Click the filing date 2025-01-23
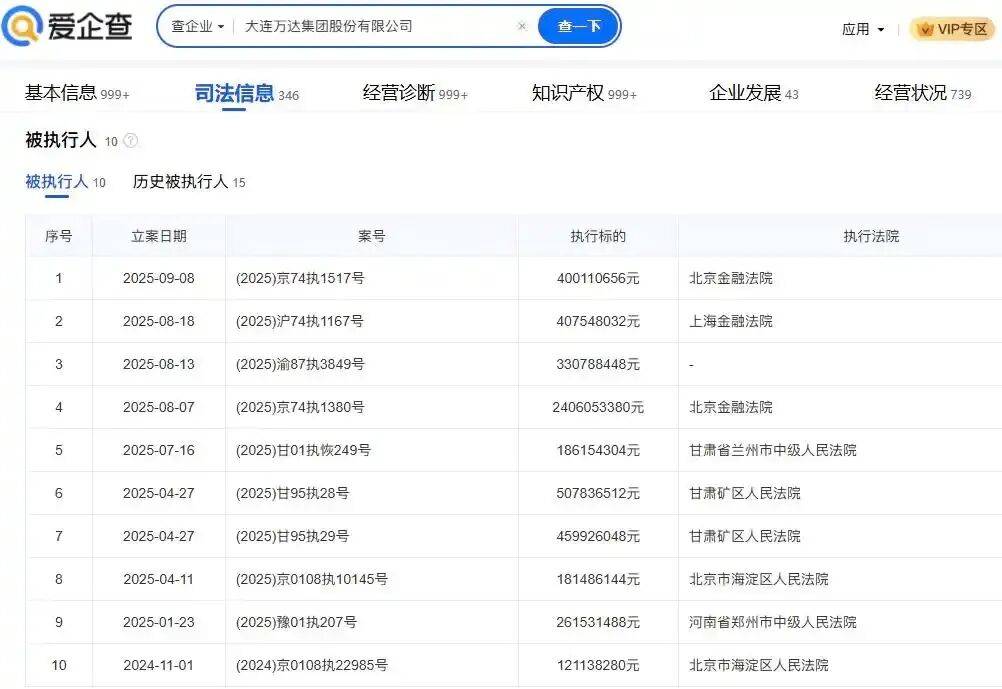Image resolution: width=1002 pixels, height=689 pixels. coord(158,622)
